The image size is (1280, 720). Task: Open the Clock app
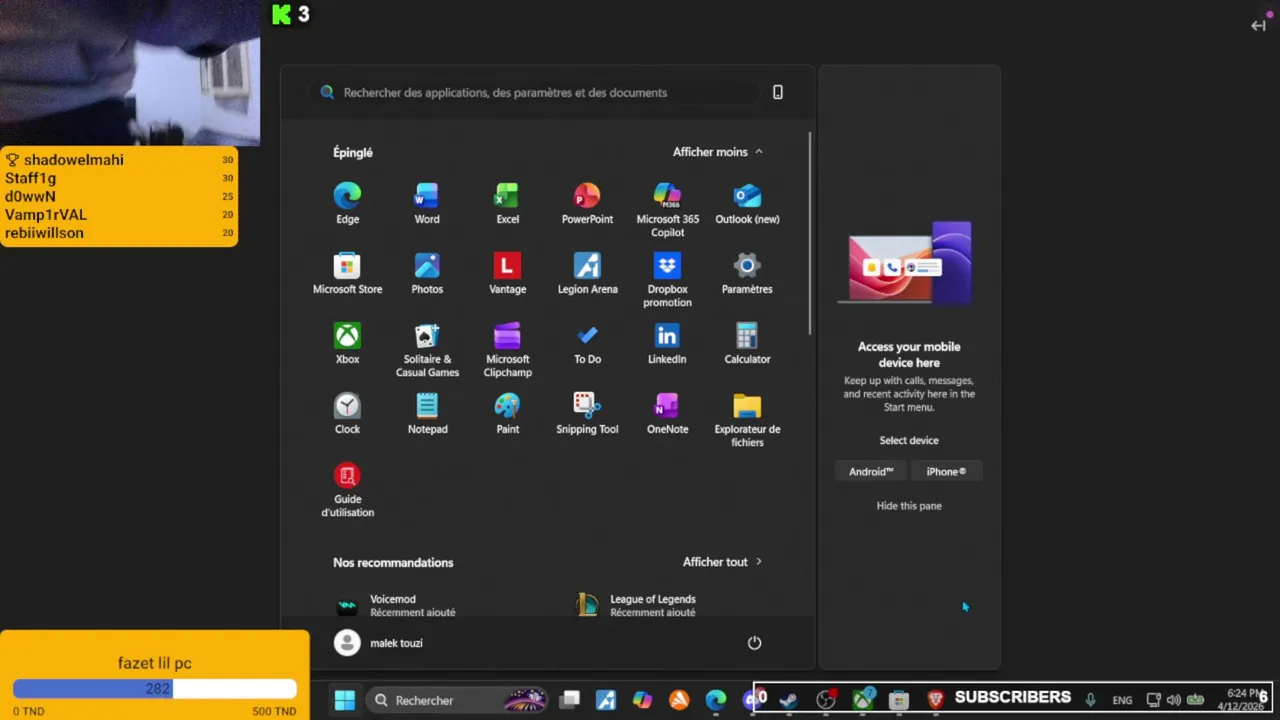tap(347, 414)
